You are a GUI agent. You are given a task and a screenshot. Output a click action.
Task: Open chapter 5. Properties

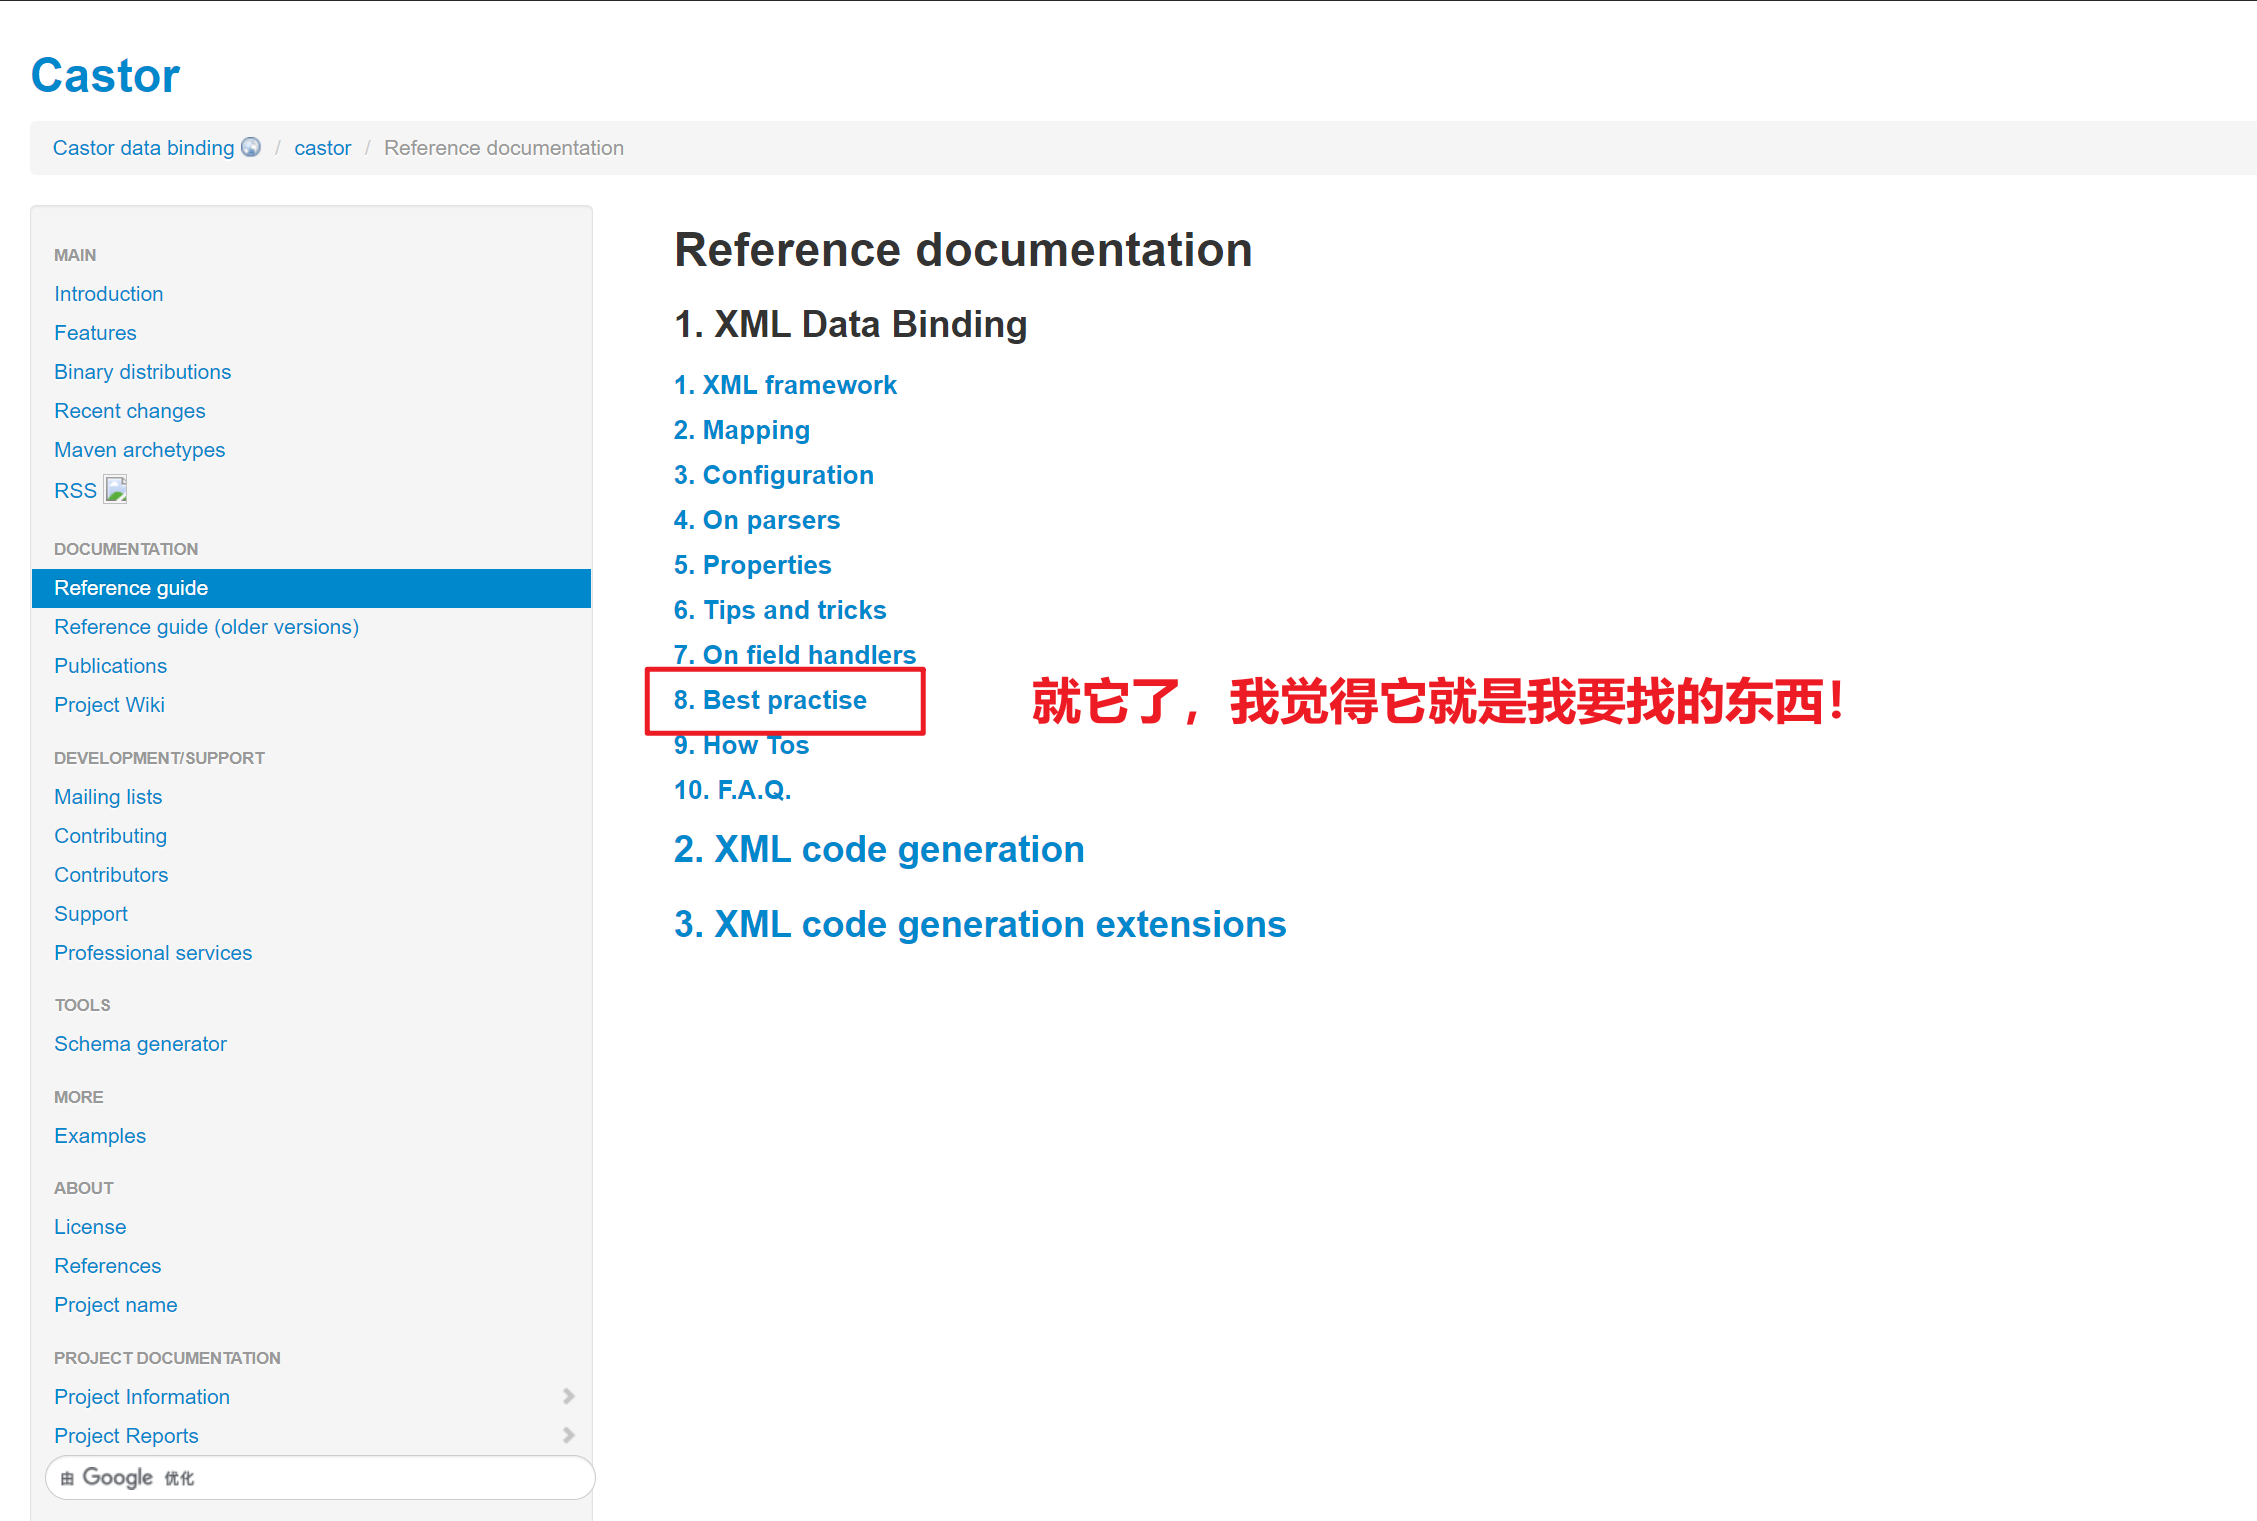[752, 565]
